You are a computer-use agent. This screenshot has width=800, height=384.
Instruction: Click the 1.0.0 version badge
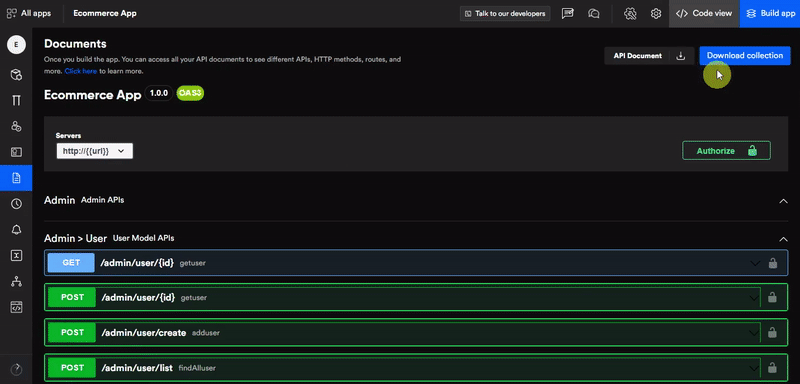[159, 94]
